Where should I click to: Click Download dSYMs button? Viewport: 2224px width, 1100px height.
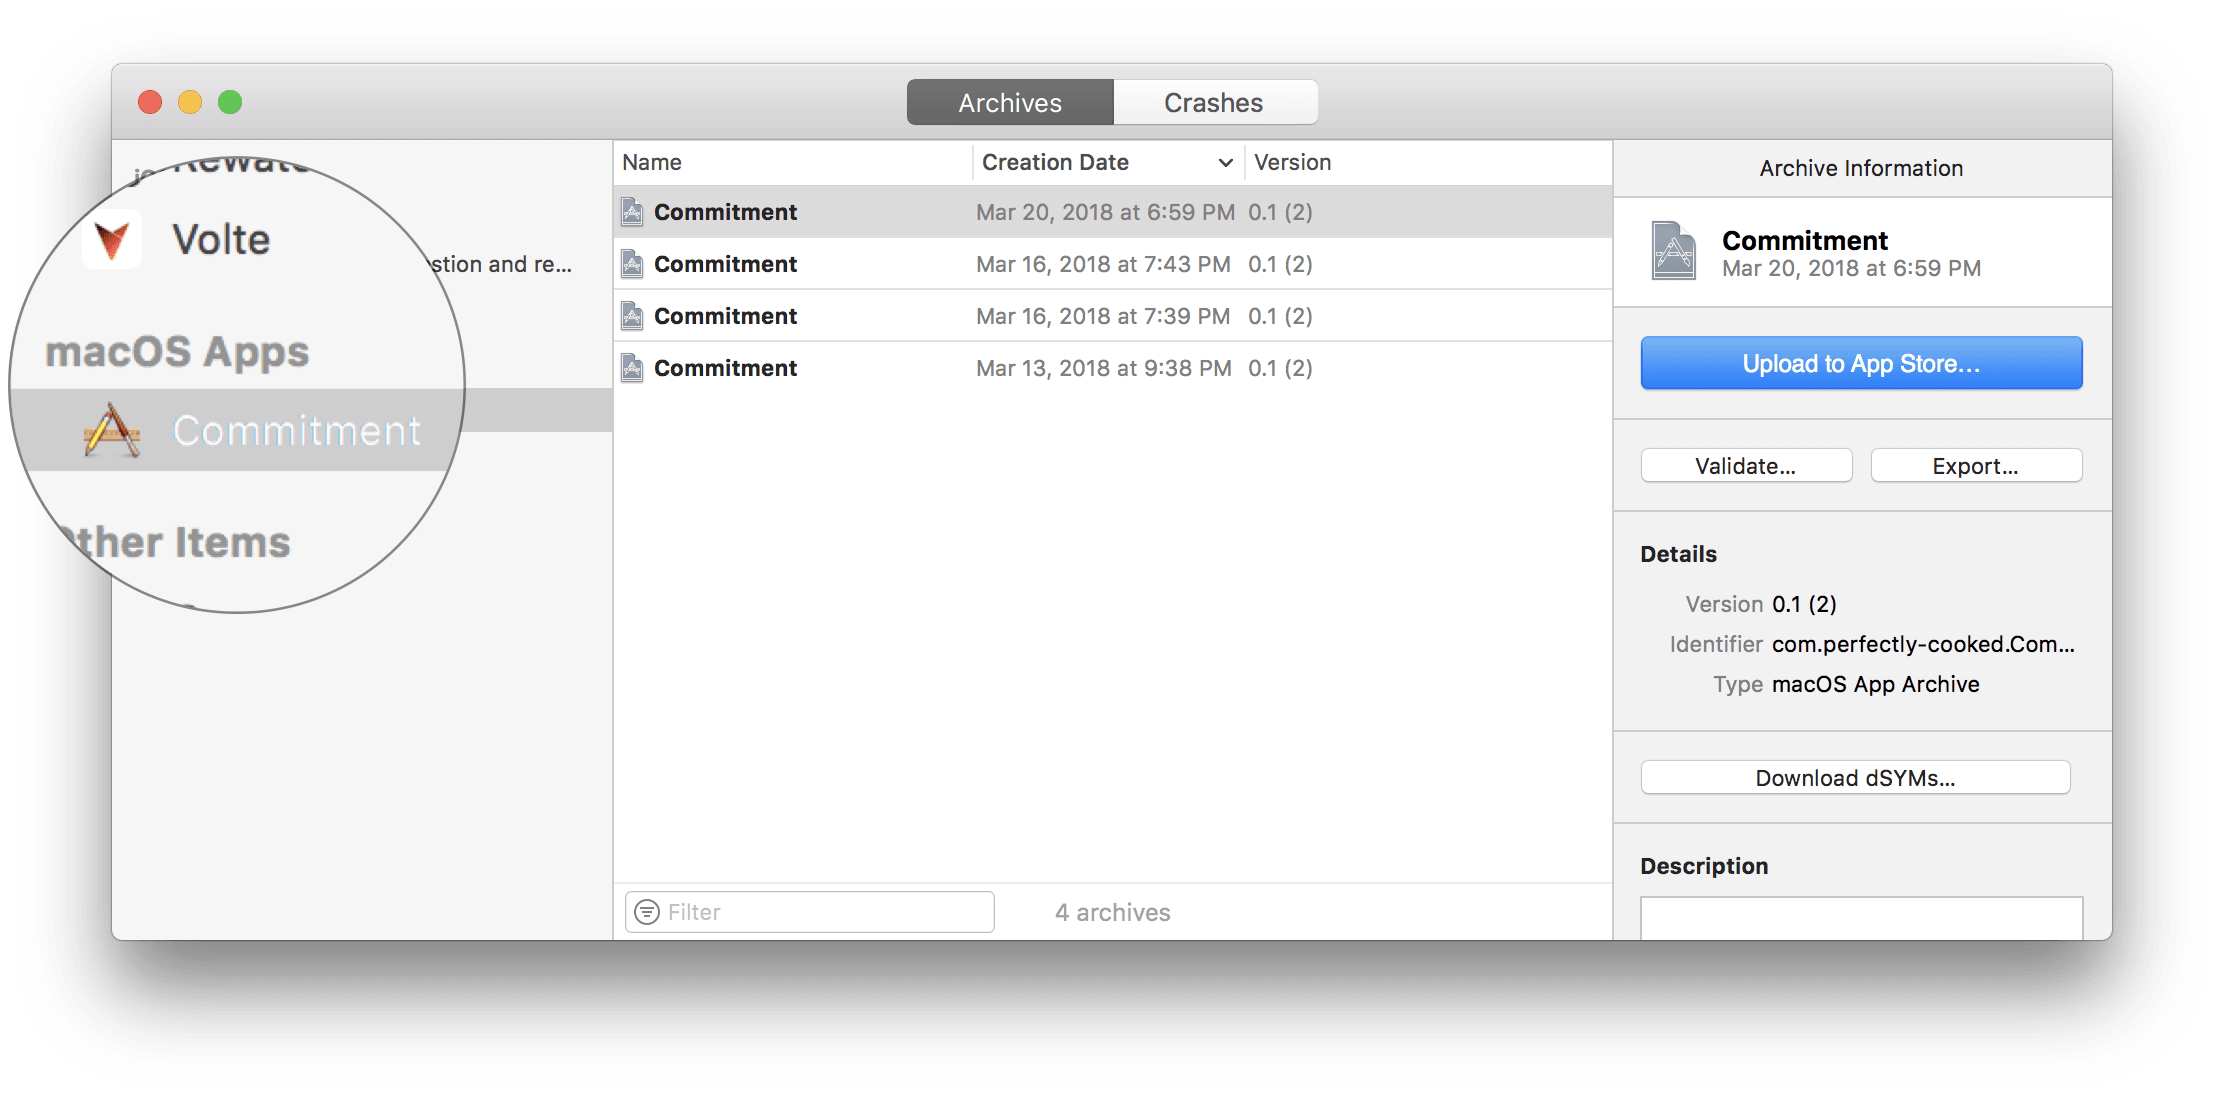pos(1856,778)
